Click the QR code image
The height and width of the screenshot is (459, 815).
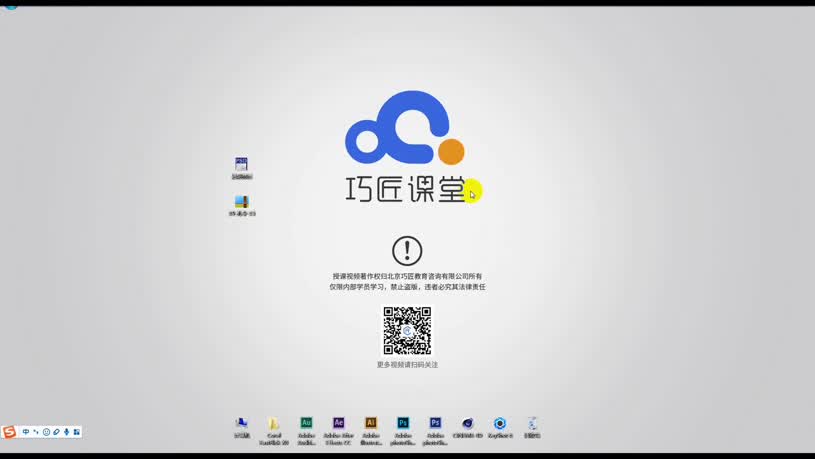coord(407,331)
